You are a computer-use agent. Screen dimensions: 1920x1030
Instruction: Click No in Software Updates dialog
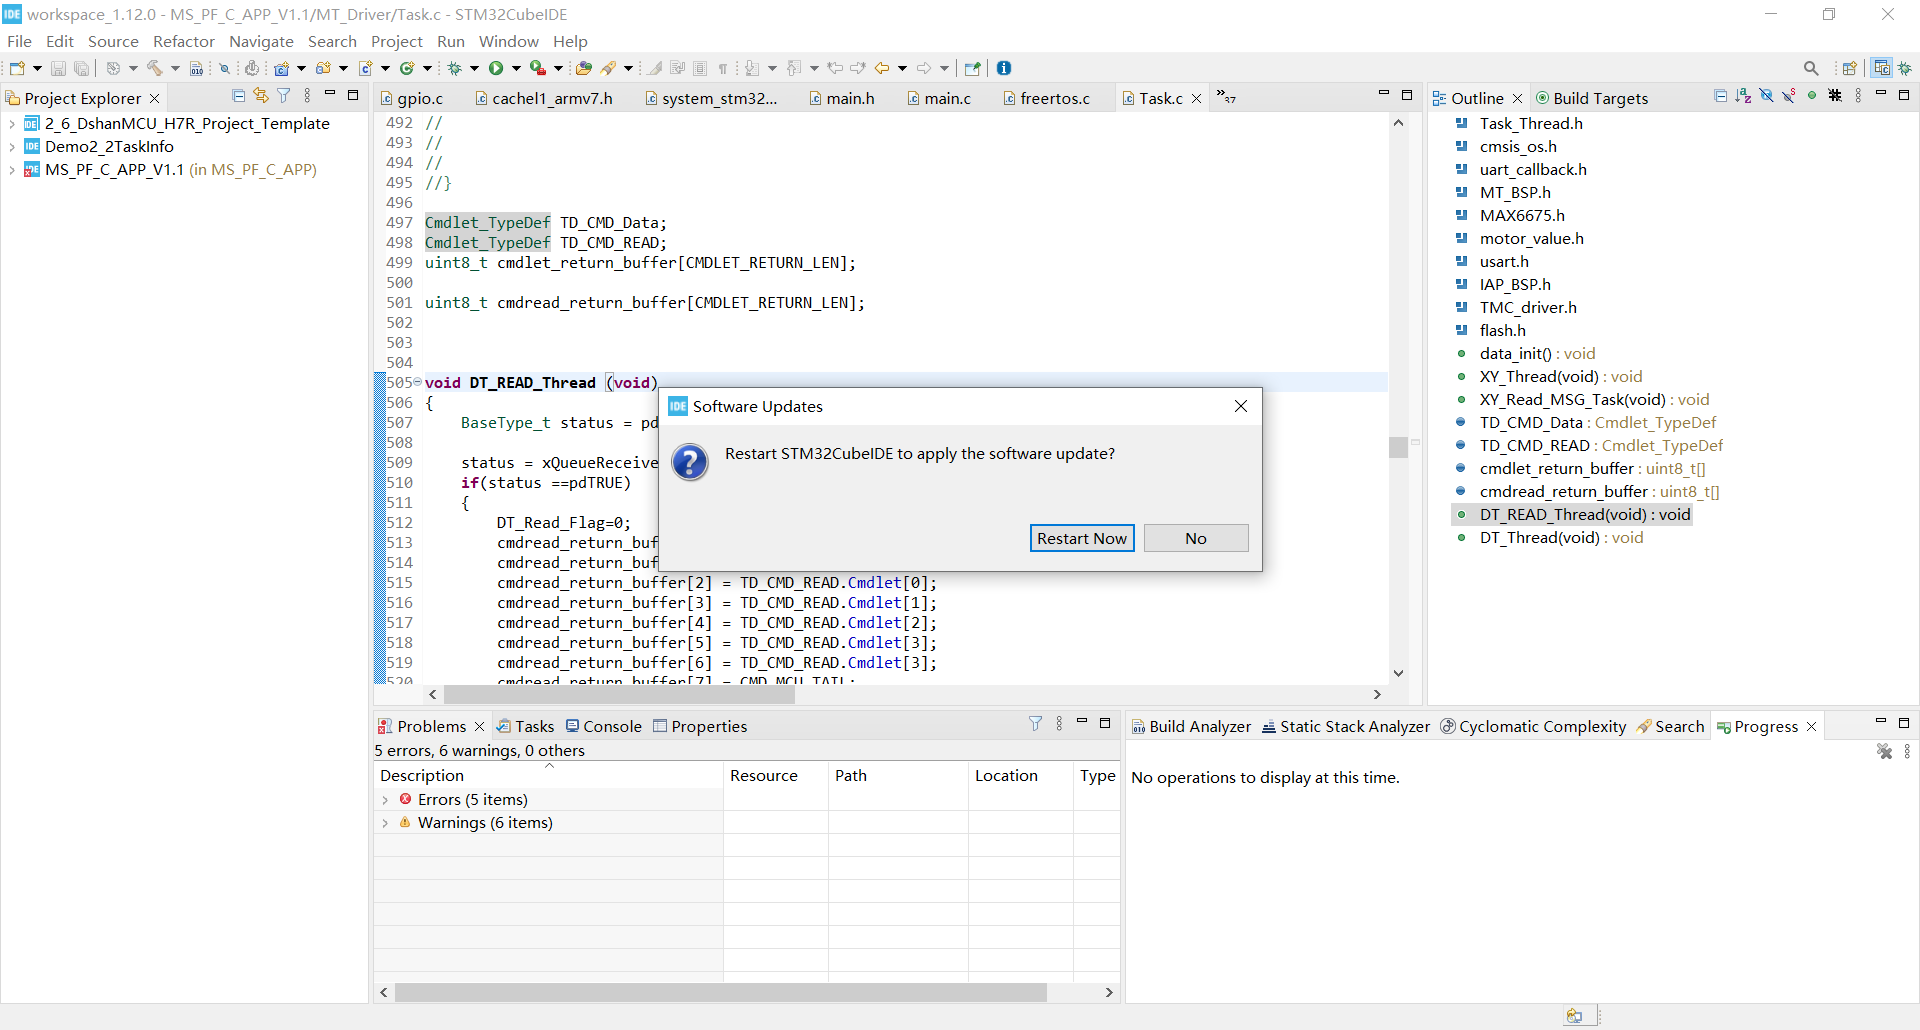[1196, 538]
